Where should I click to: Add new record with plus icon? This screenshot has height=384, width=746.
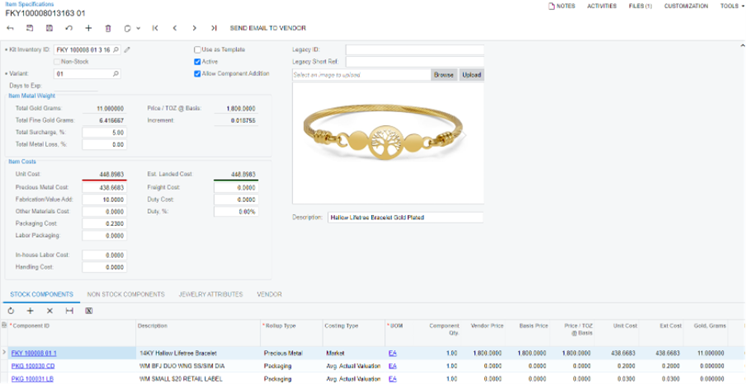88,29
